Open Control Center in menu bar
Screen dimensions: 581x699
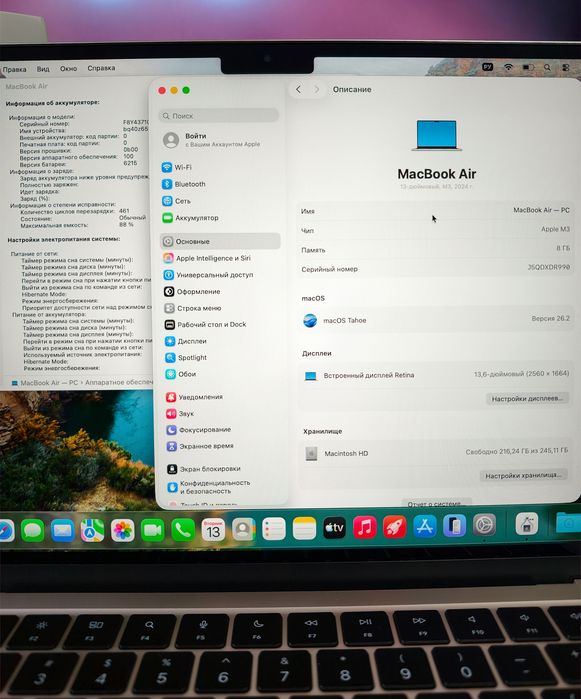[x=566, y=67]
